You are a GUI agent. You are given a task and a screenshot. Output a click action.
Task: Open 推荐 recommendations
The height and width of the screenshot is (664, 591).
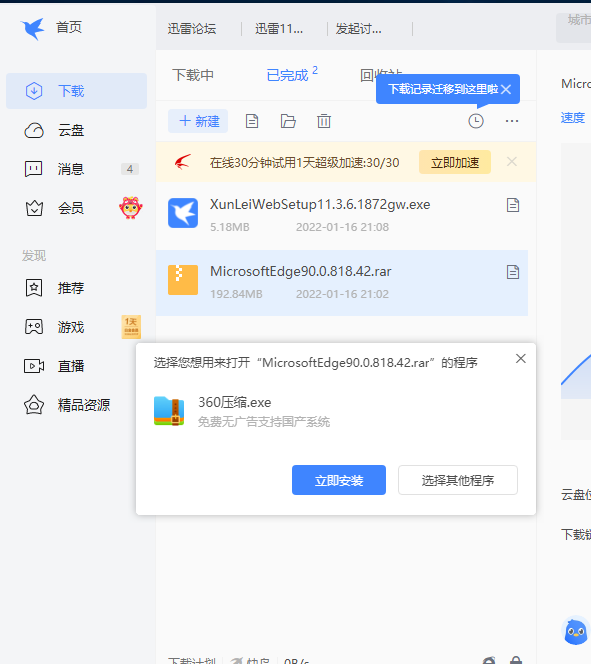pyautogui.click(x=71, y=288)
